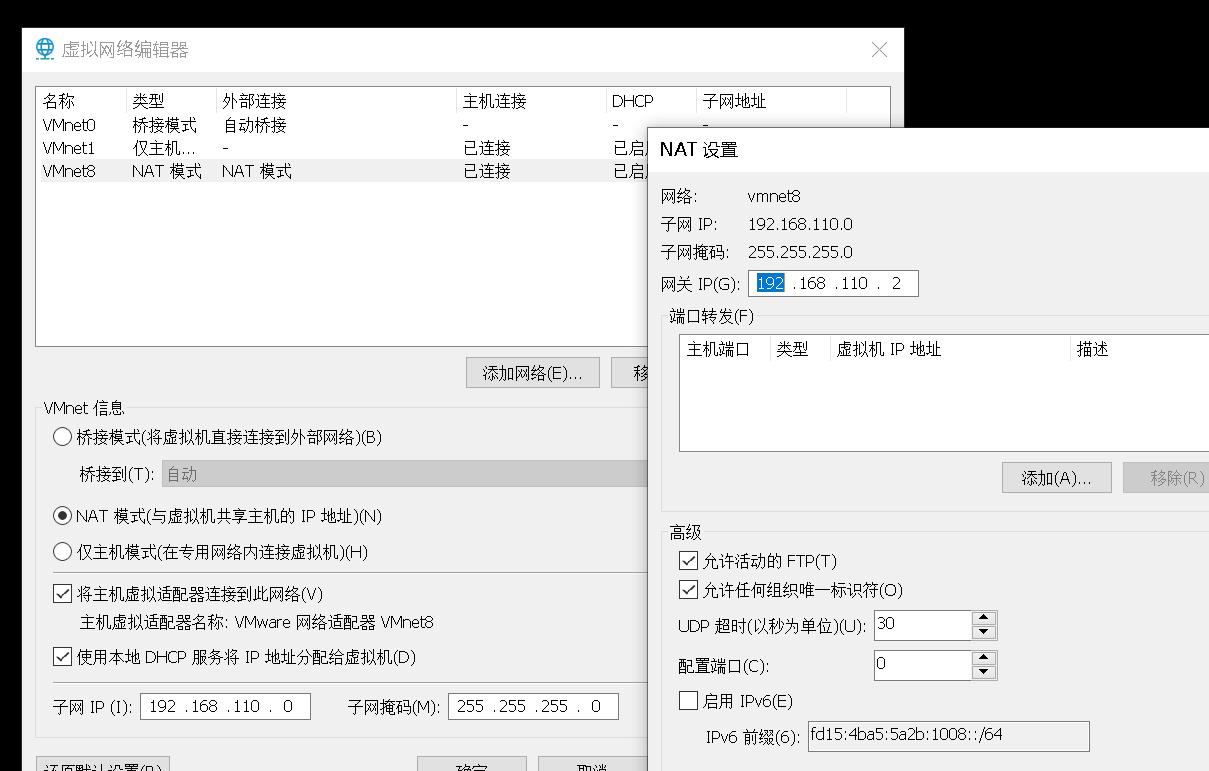Toggle 使用本地 DHCP 服务 checkbox
1209x771 pixels.
click(x=62, y=657)
